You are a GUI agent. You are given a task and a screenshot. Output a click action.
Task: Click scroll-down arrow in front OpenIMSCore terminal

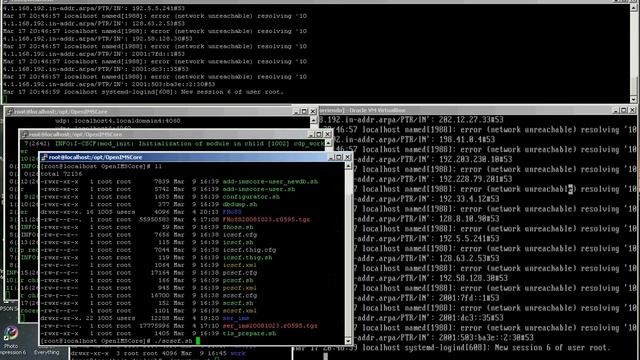click(x=348, y=341)
